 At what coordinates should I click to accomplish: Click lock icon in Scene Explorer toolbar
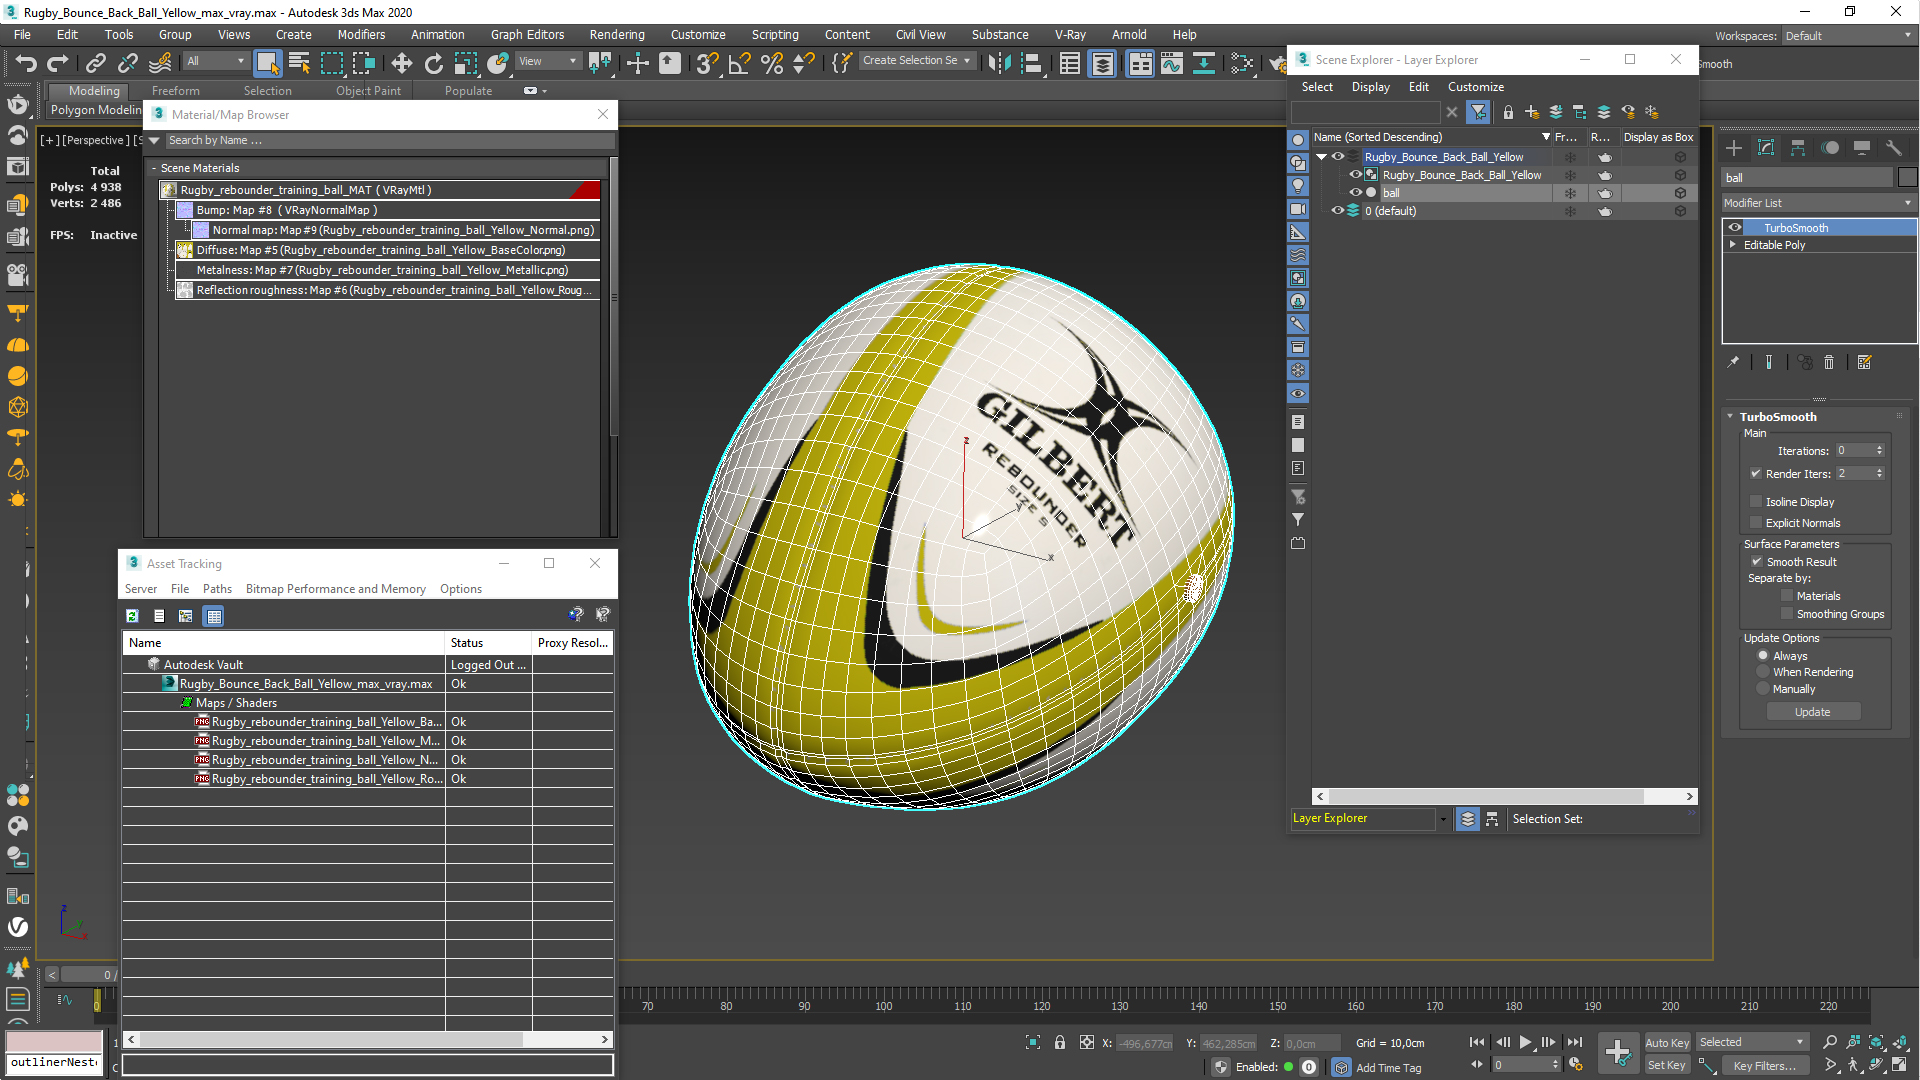tap(1508, 112)
